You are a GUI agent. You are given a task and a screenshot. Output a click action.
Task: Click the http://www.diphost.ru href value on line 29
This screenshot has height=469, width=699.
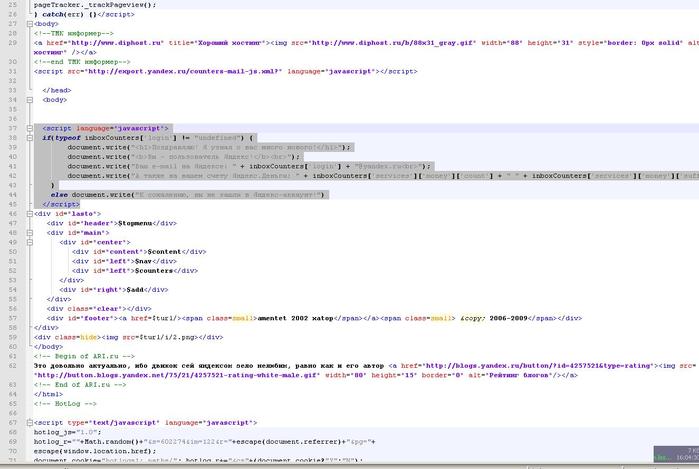click(115, 43)
